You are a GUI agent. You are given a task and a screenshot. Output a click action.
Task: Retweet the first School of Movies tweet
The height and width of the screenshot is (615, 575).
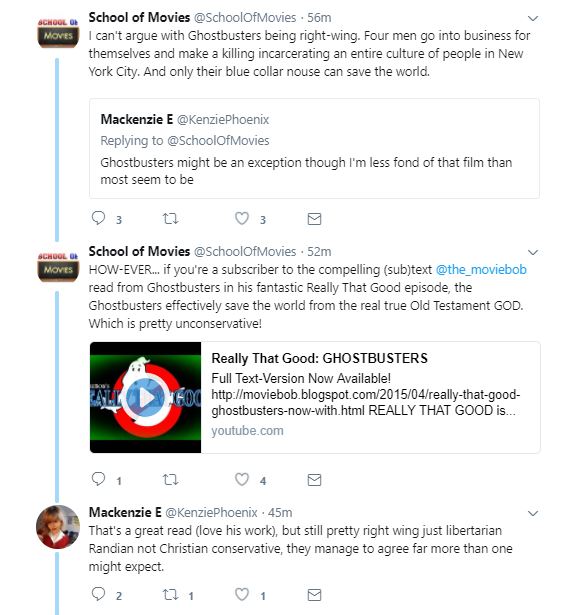(x=171, y=218)
